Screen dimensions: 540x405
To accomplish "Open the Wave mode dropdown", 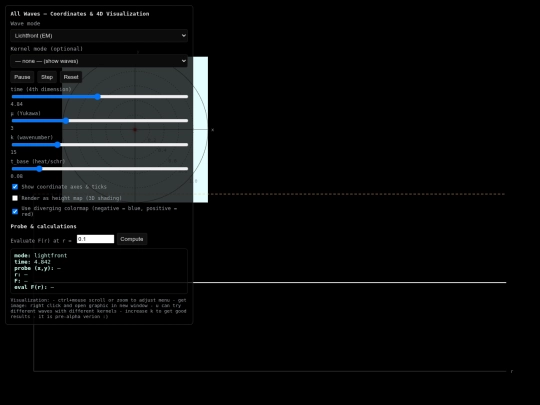I will tap(99, 35).
